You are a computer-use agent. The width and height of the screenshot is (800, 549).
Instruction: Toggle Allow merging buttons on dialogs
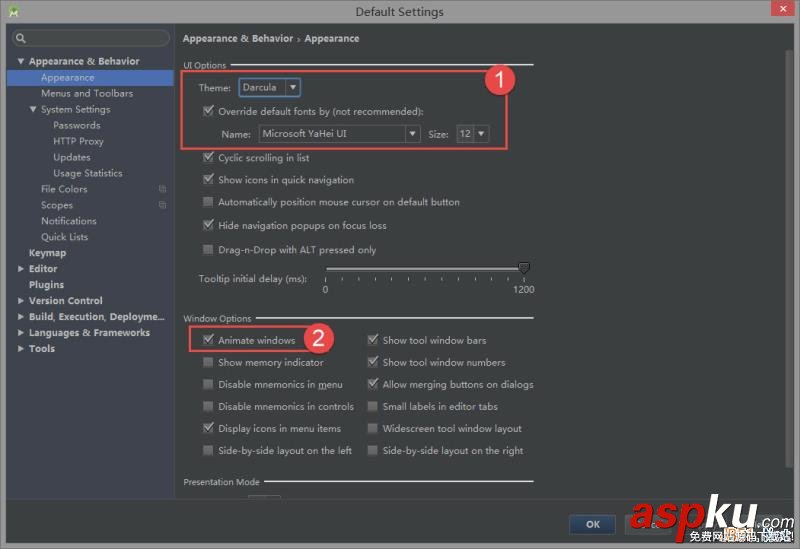[373, 384]
